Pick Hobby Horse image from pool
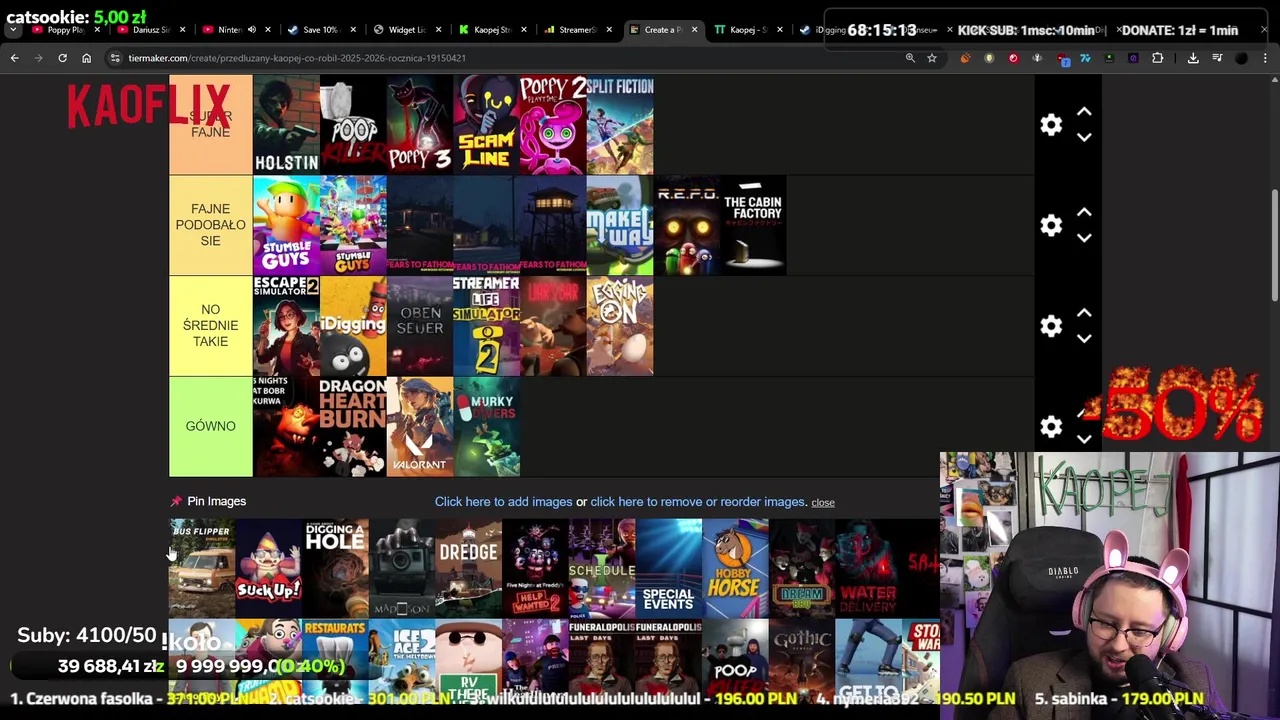The width and height of the screenshot is (1280, 720). click(735, 568)
